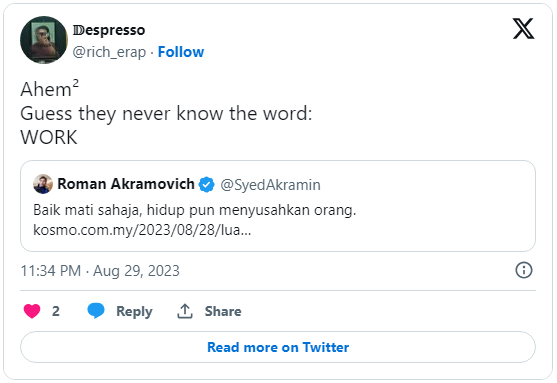Image resolution: width=557 pixels, height=383 pixels.
Task: Click the blue reply bubble icon
Action: click(96, 311)
